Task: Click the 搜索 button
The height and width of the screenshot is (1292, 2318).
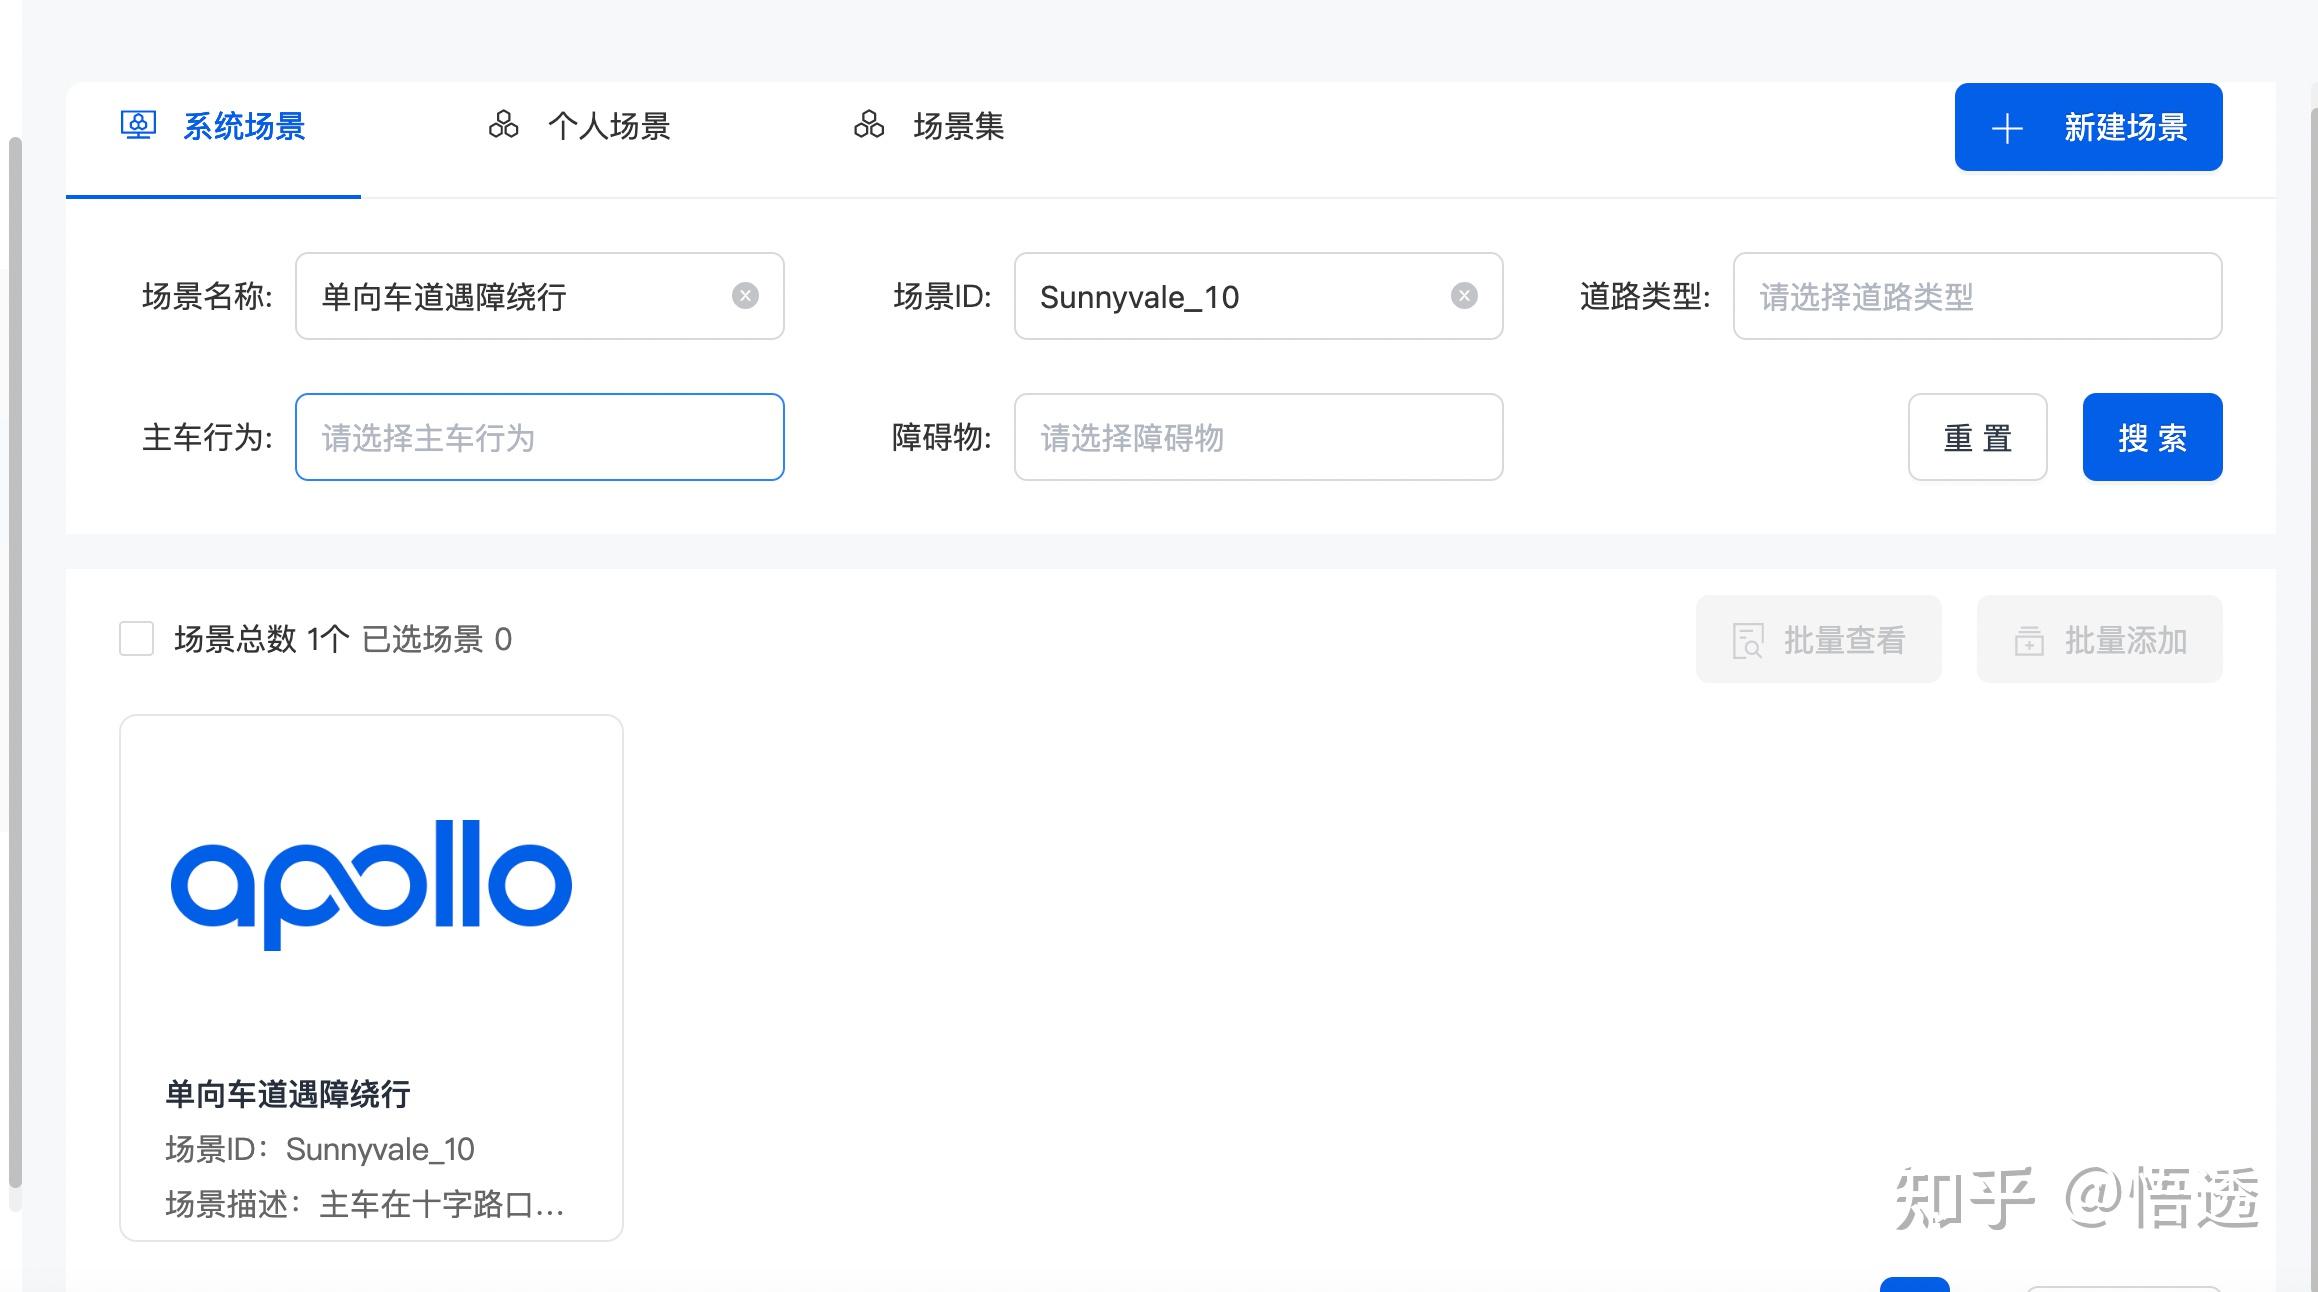Action: coord(2152,437)
